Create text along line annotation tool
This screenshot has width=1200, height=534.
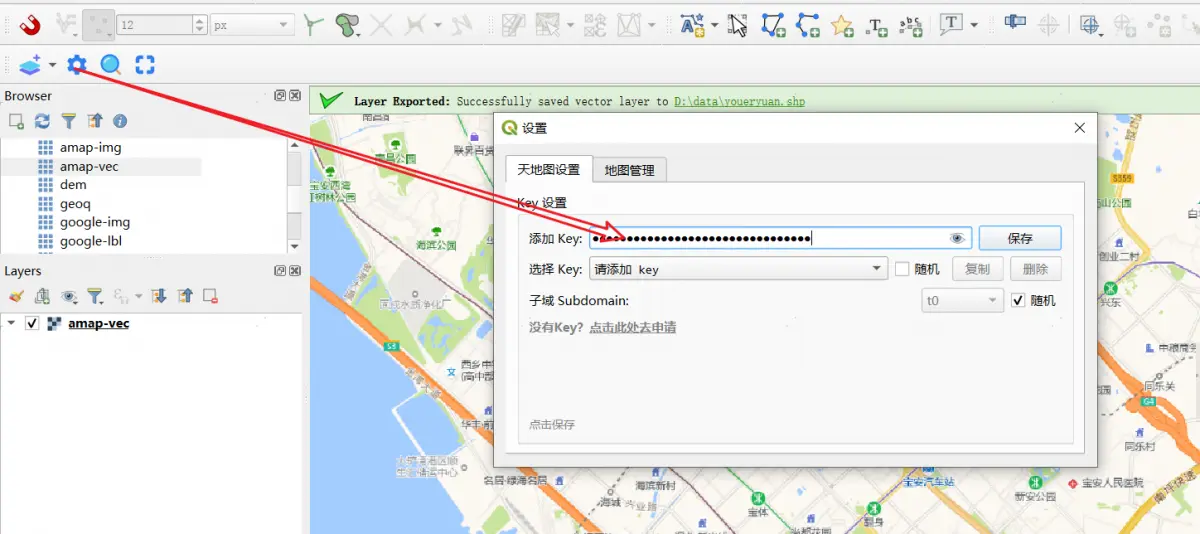pos(910,24)
